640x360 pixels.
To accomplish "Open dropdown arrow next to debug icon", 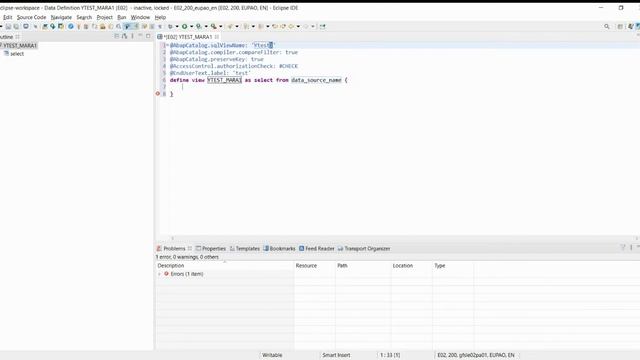I will click(x=177, y=27).
